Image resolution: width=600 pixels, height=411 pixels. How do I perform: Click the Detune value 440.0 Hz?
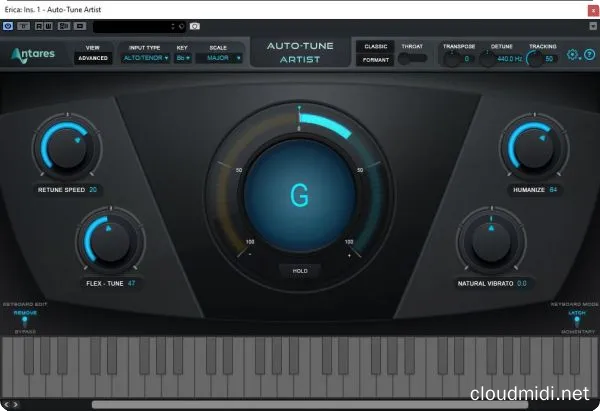pyautogui.click(x=510, y=59)
